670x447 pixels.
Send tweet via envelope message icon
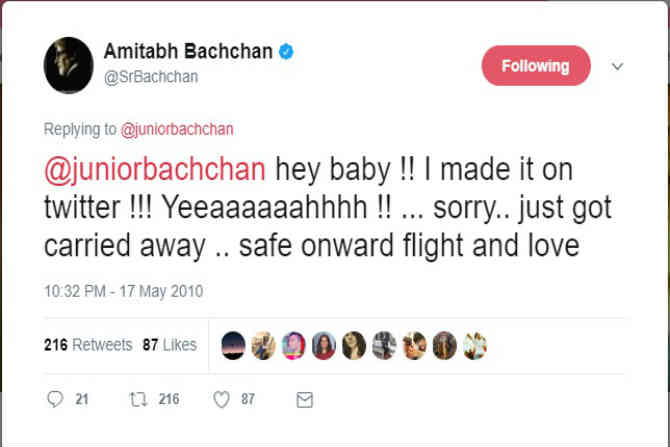[x=304, y=399]
